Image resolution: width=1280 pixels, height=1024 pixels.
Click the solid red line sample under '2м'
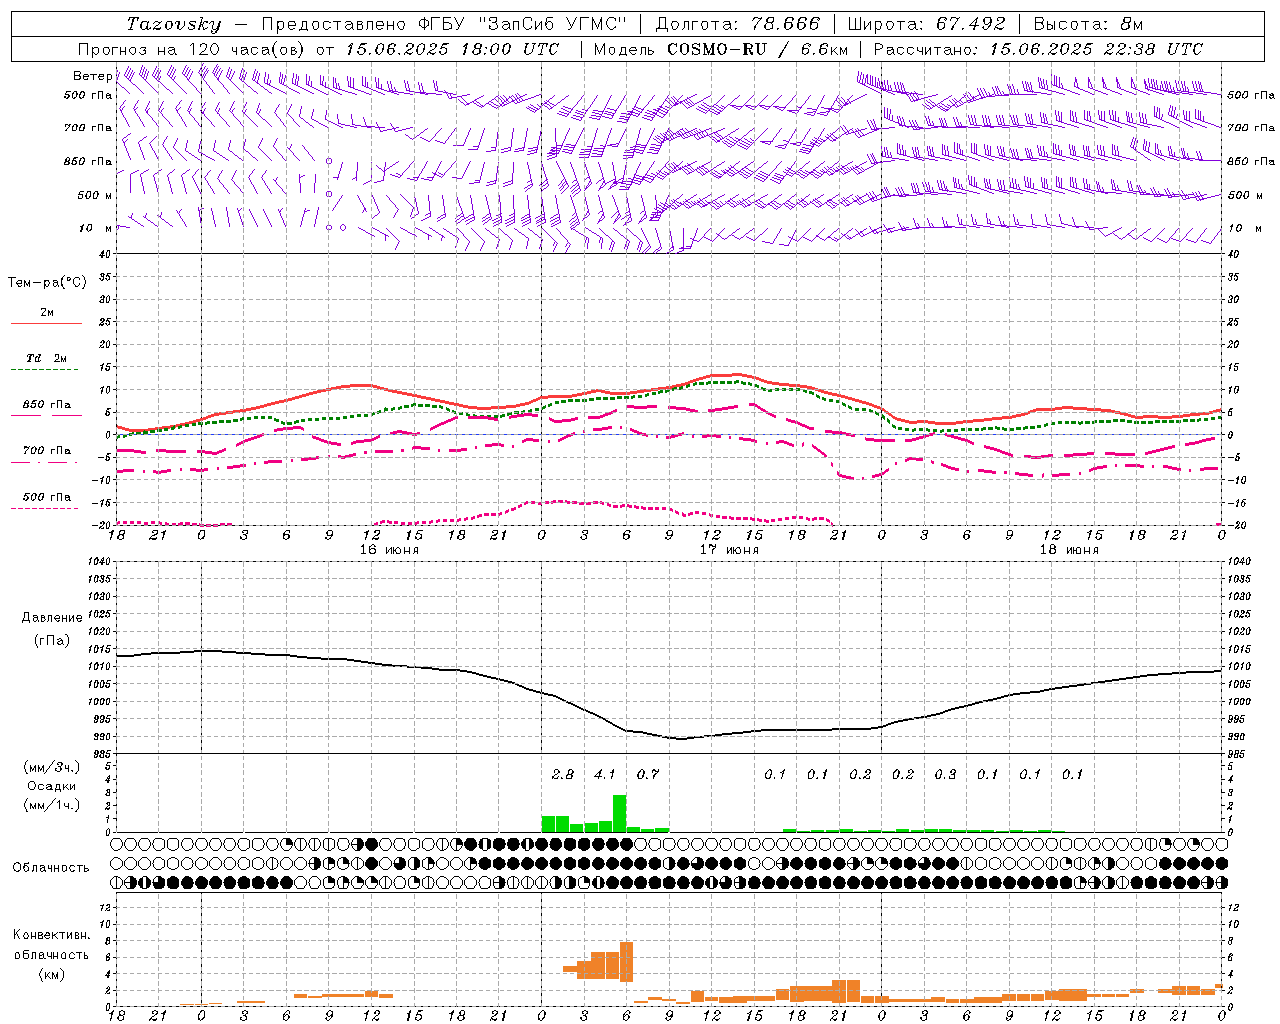click(x=46, y=323)
